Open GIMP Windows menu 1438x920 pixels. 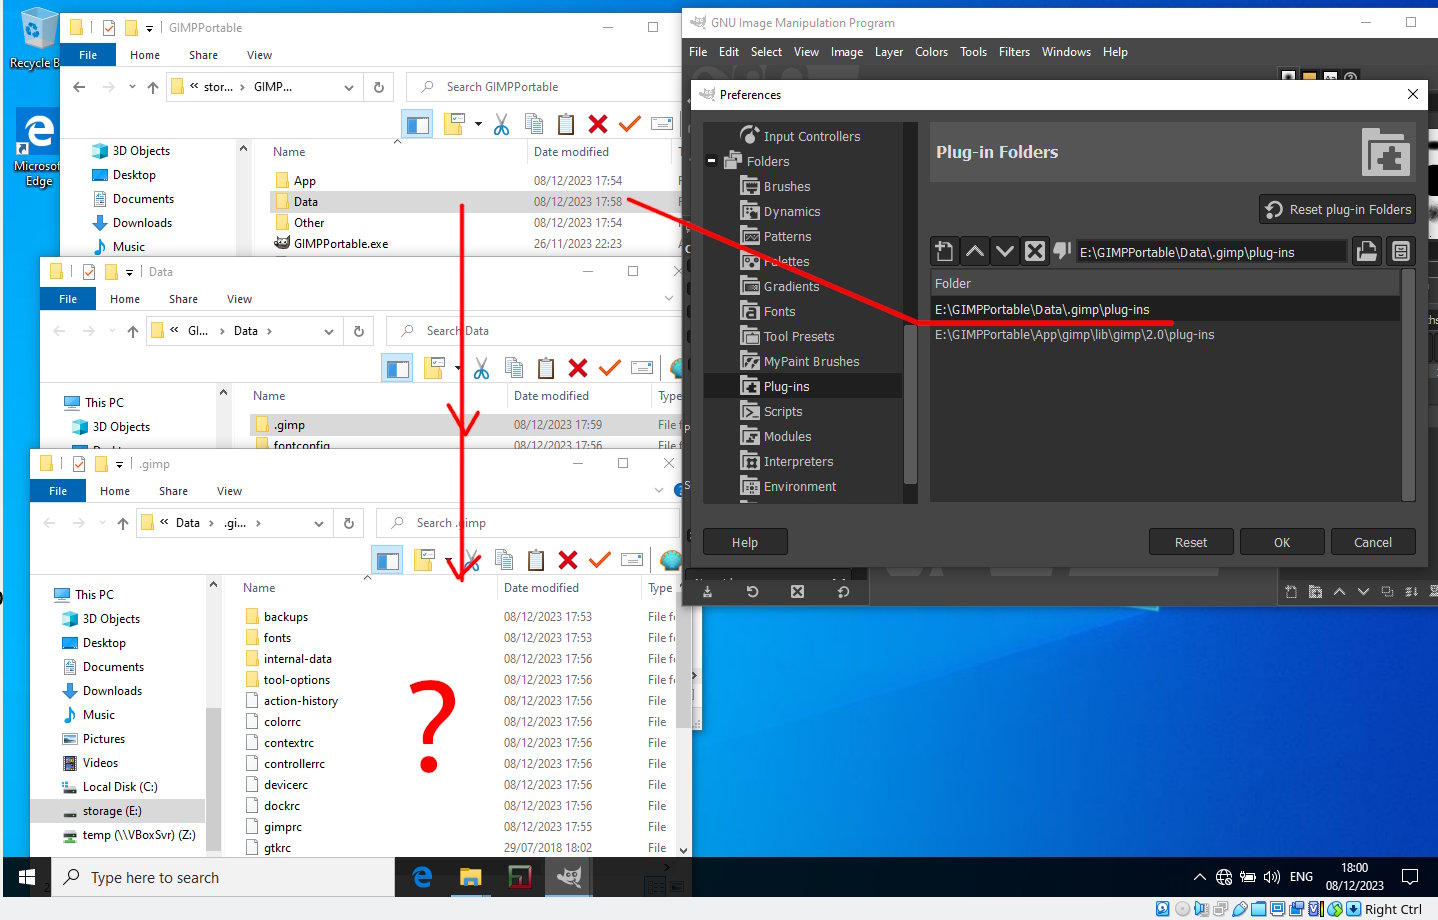pyautogui.click(x=1066, y=52)
